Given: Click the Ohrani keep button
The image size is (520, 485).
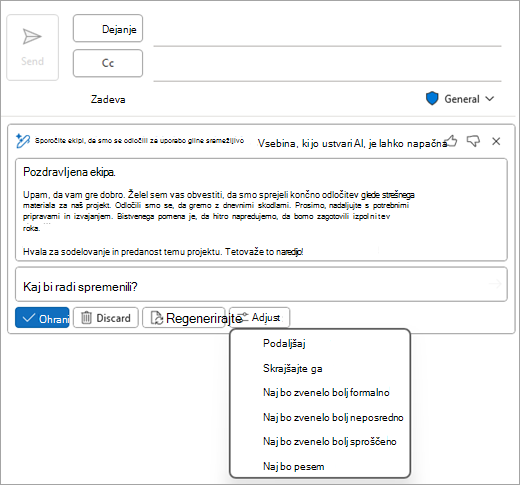Looking at the screenshot, I should point(42,318).
